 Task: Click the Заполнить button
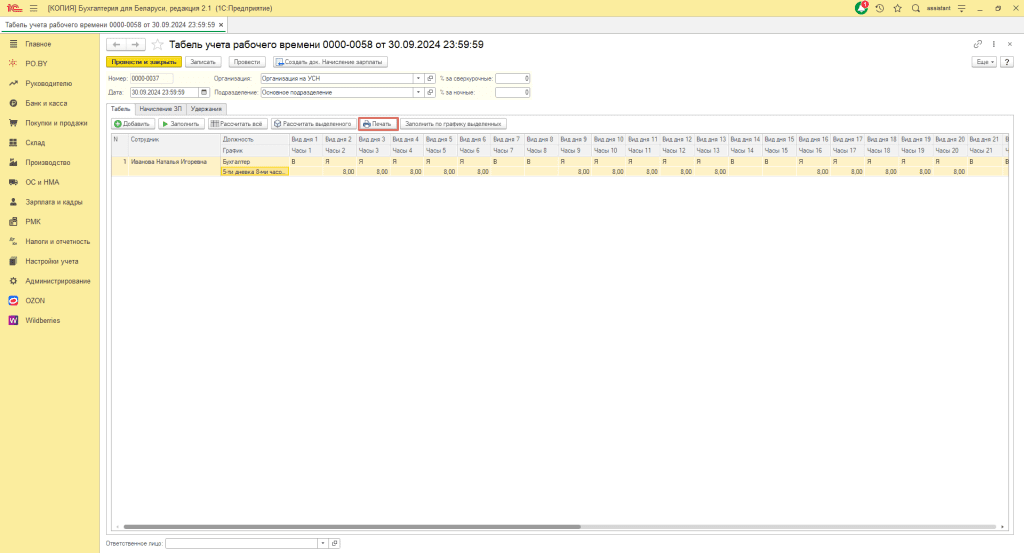[x=181, y=124]
